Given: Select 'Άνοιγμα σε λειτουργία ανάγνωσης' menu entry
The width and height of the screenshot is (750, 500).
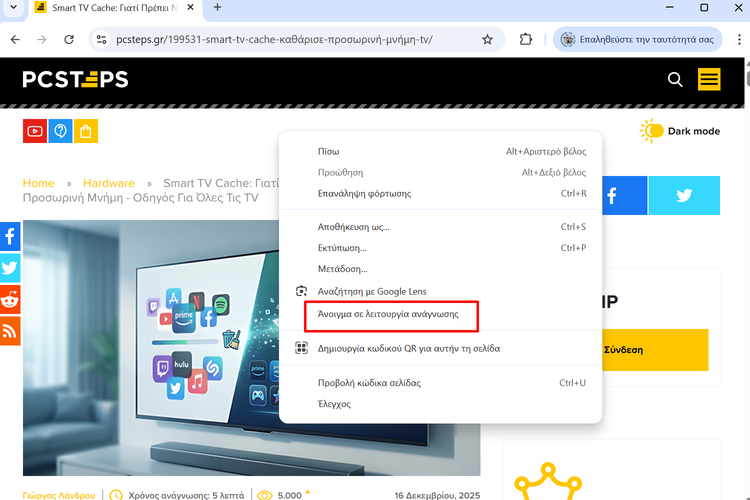Looking at the screenshot, I should click(388, 313).
